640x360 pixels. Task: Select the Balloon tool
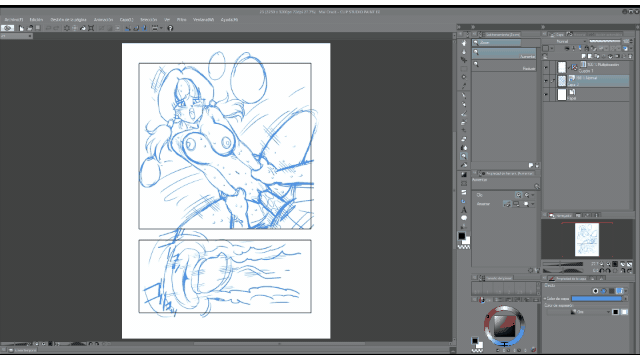point(464,218)
